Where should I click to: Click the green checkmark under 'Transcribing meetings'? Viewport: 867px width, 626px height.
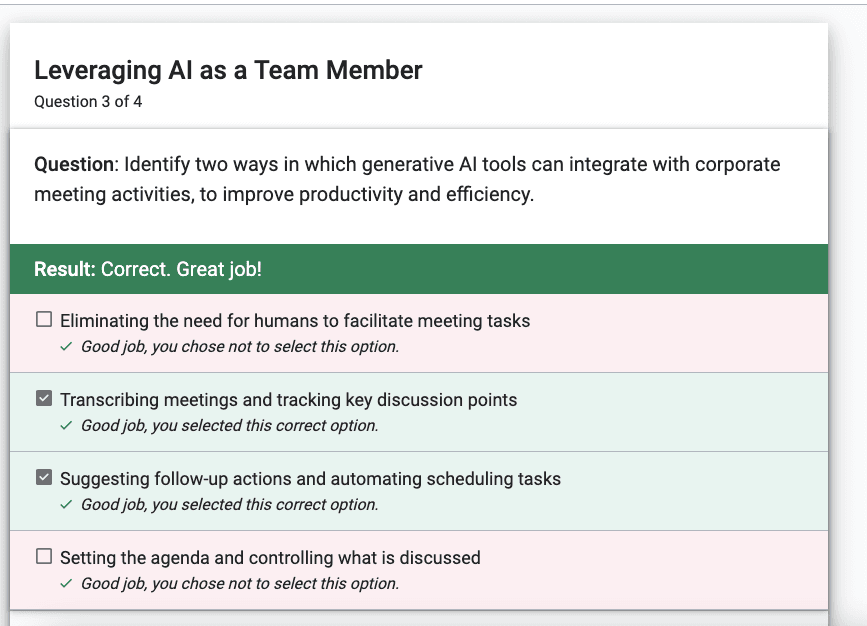(66, 426)
